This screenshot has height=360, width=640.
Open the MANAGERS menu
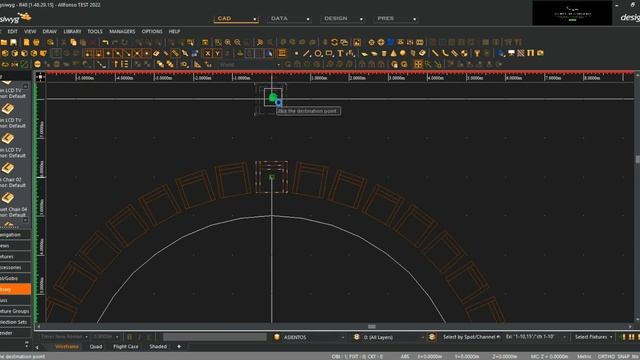[x=122, y=31]
